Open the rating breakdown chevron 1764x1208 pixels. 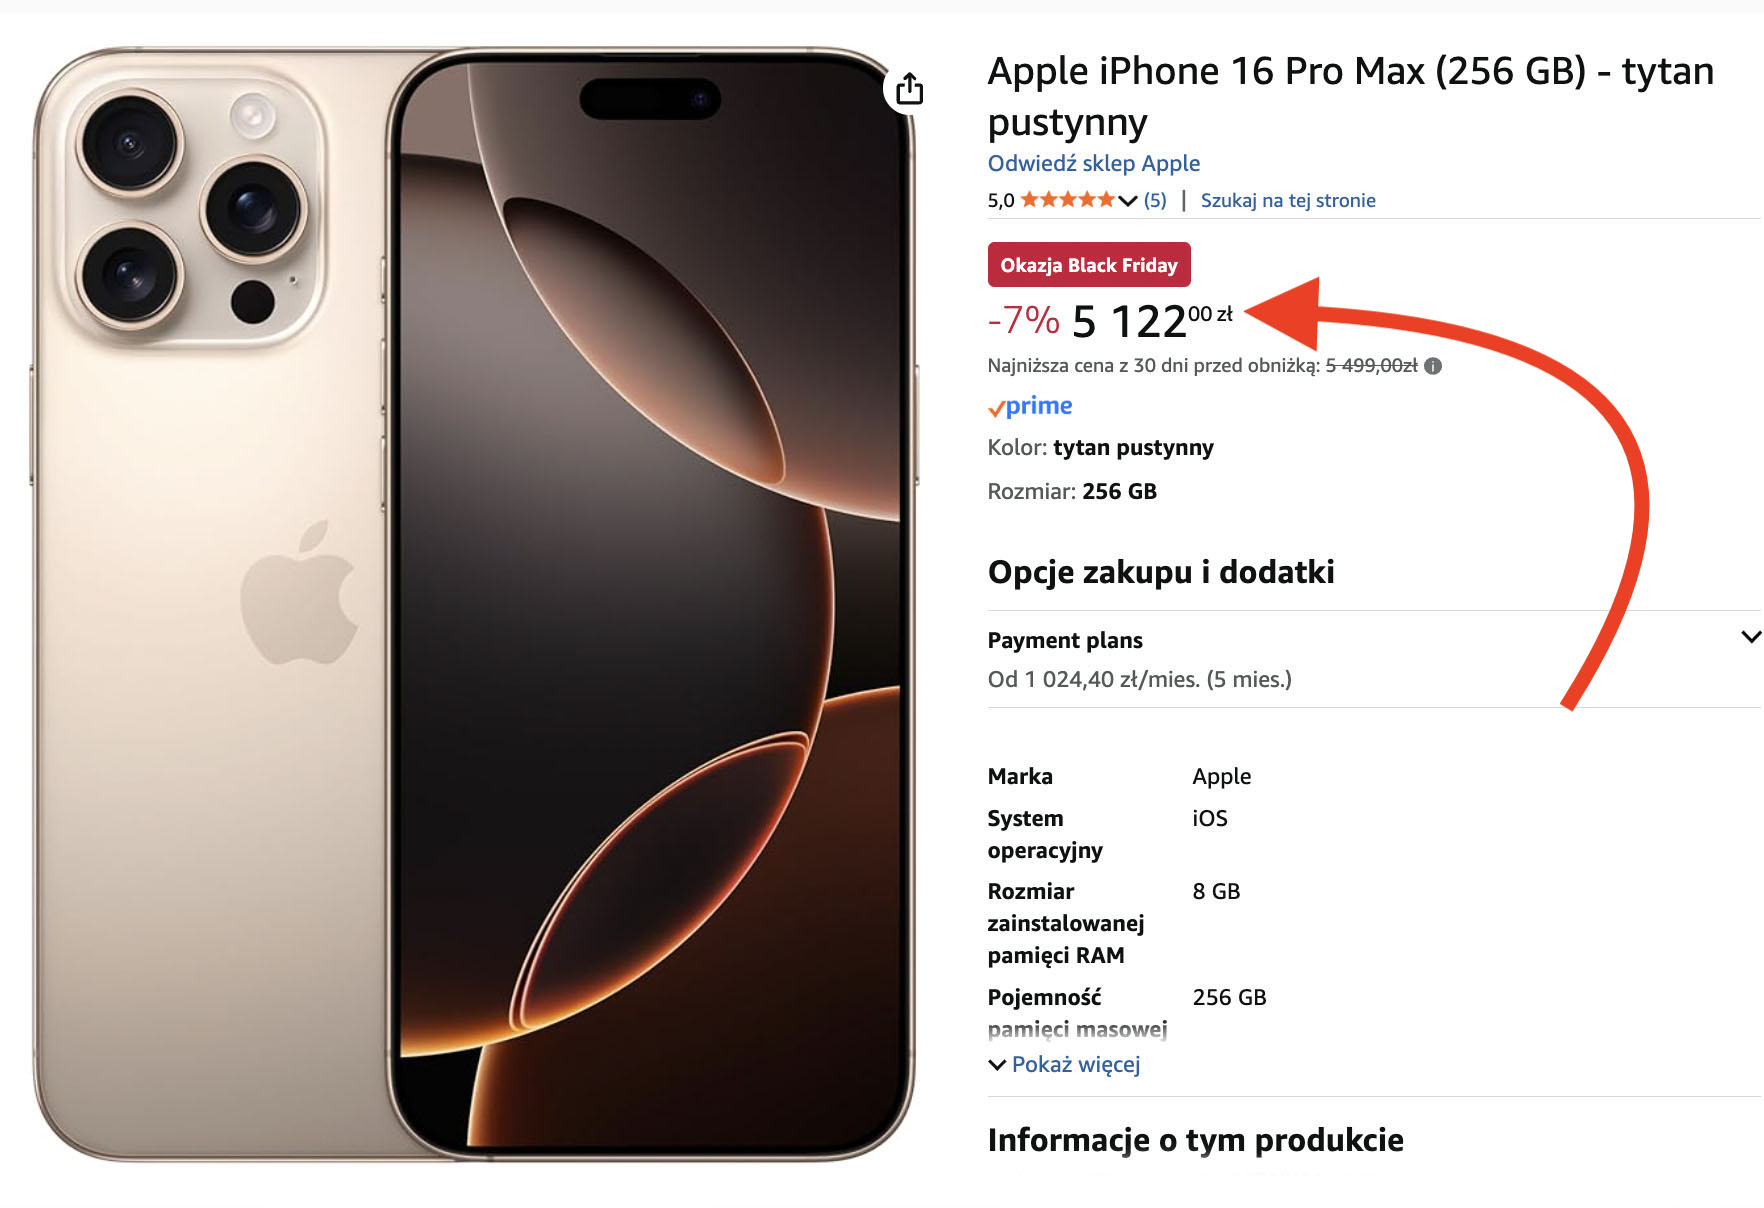[x=1128, y=200]
